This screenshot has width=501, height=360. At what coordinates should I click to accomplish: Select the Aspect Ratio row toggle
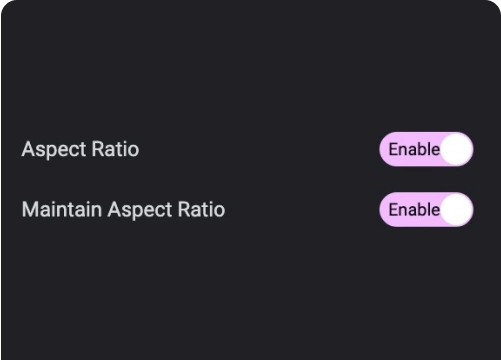[x=426, y=149]
